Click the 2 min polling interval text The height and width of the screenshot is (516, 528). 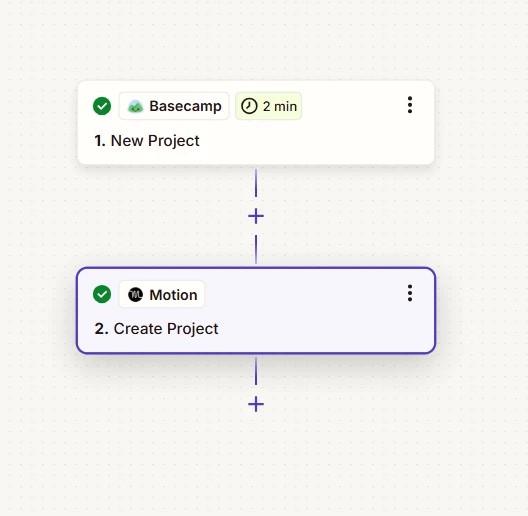click(280, 106)
